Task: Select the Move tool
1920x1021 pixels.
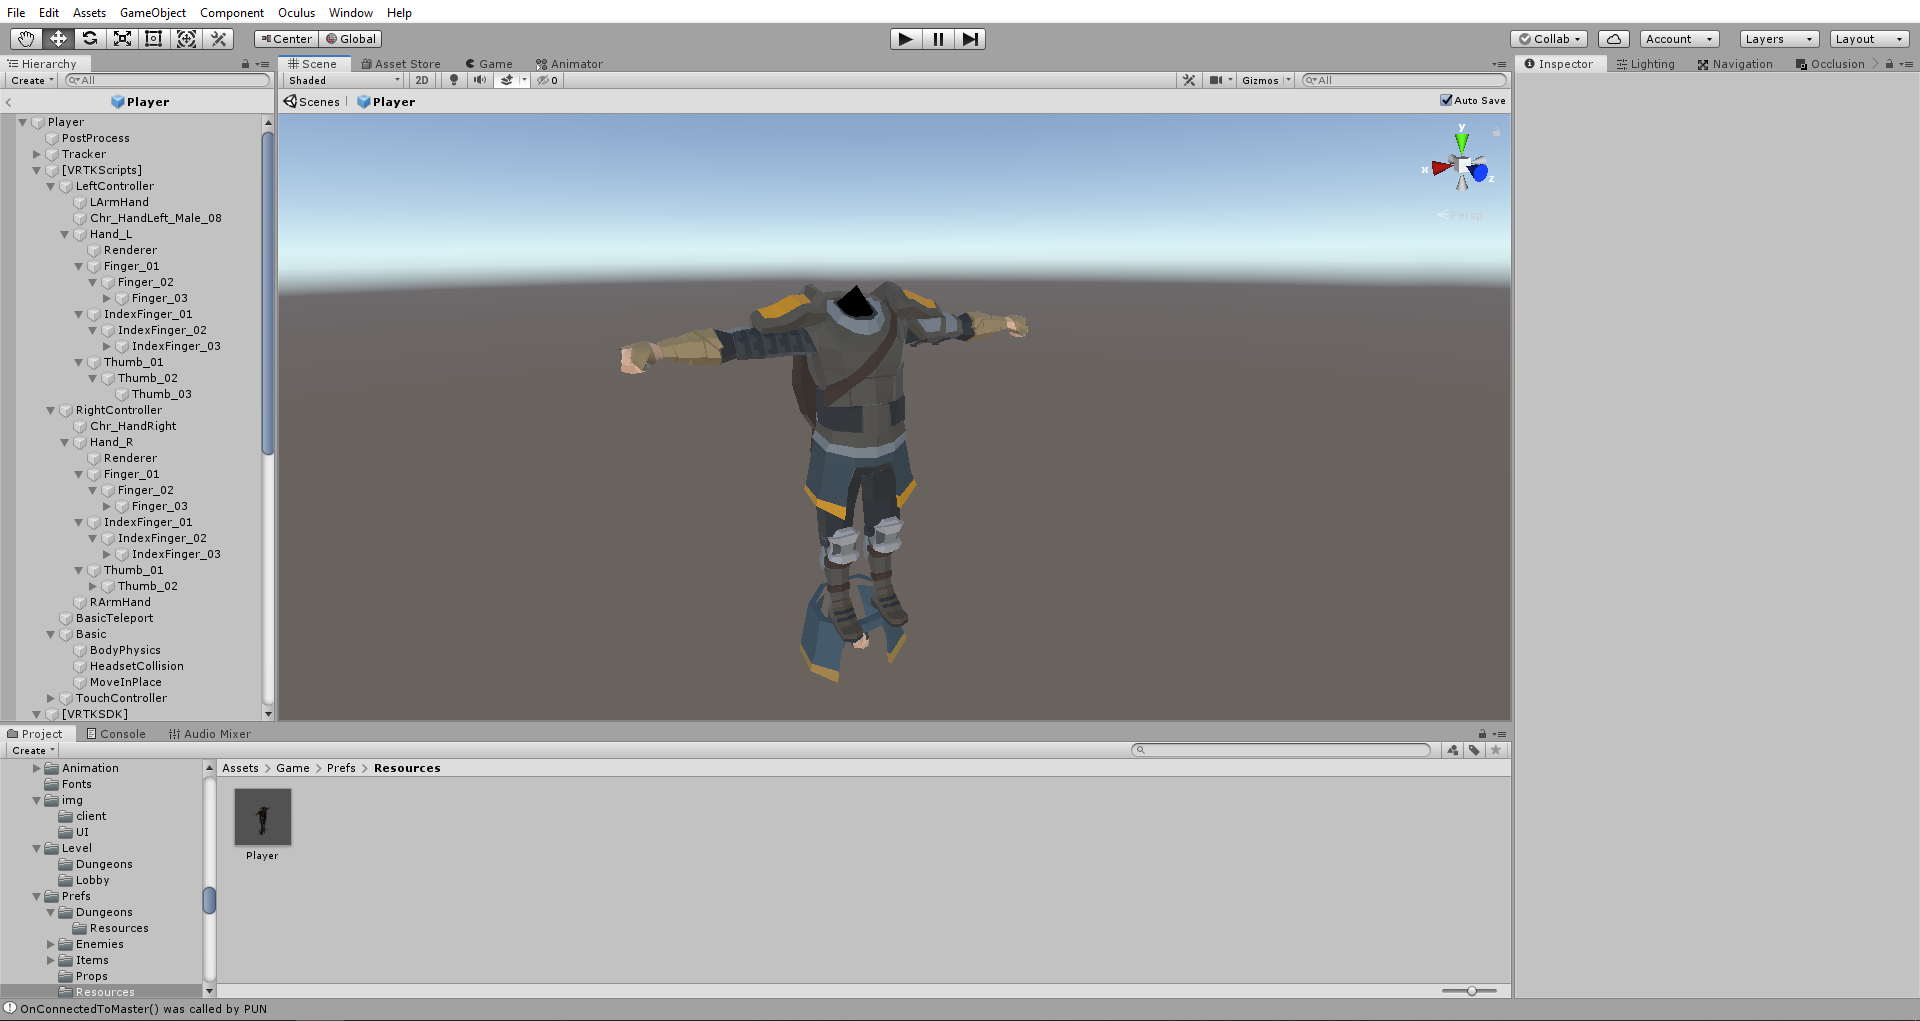Action: coord(58,39)
